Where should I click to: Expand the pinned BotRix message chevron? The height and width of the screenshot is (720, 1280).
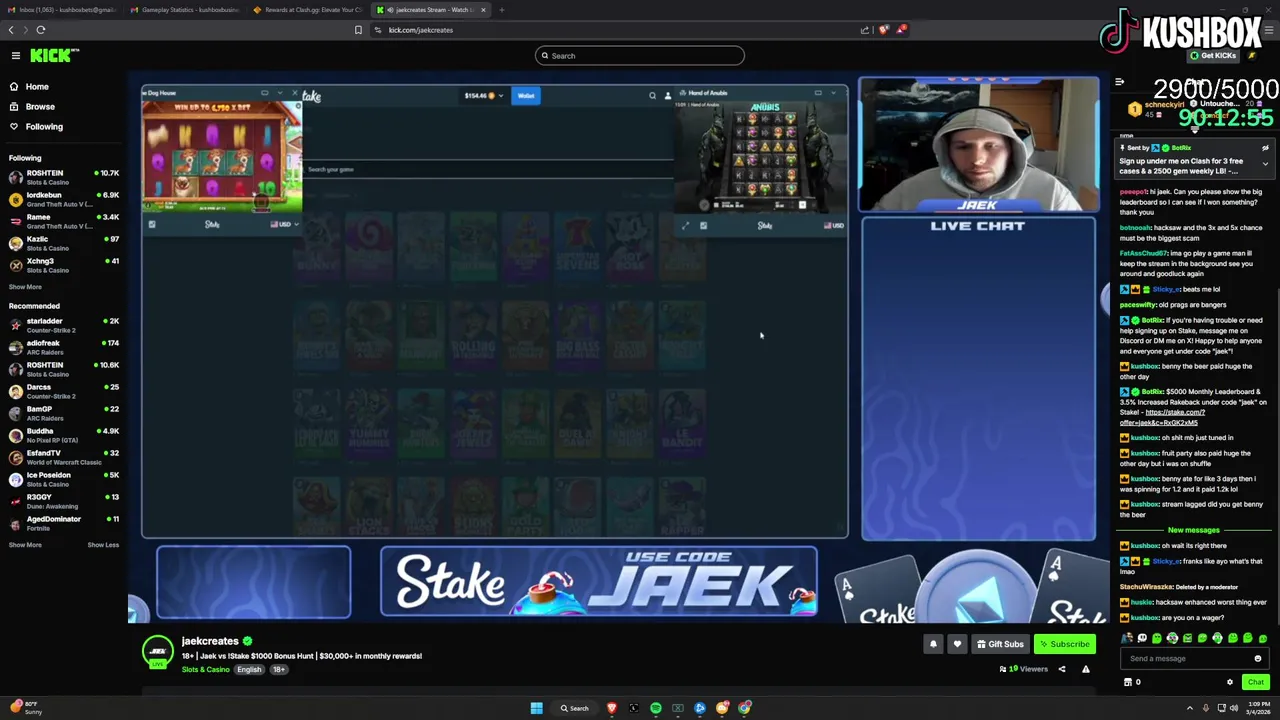pos(1265,163)
